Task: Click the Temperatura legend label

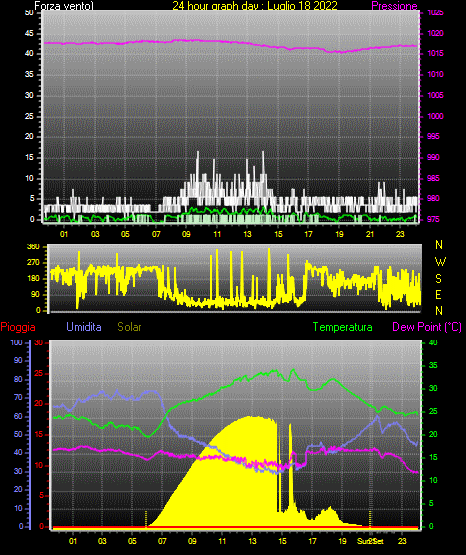Action: [342, 327]
